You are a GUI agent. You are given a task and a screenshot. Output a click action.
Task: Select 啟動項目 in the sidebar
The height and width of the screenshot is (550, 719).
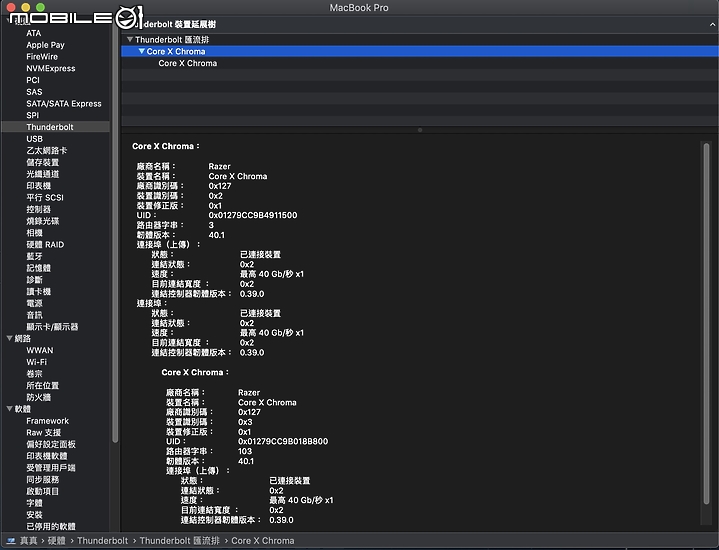(43, 491)
